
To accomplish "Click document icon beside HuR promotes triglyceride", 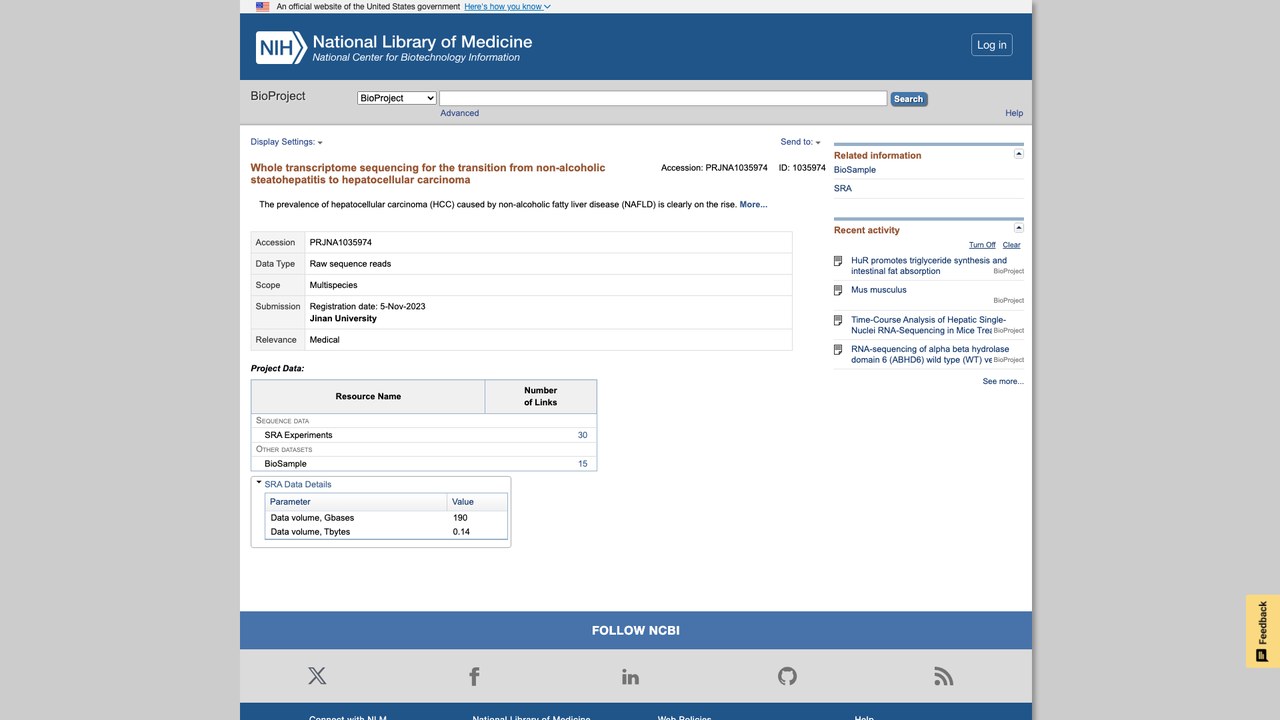I will [838, 261].
